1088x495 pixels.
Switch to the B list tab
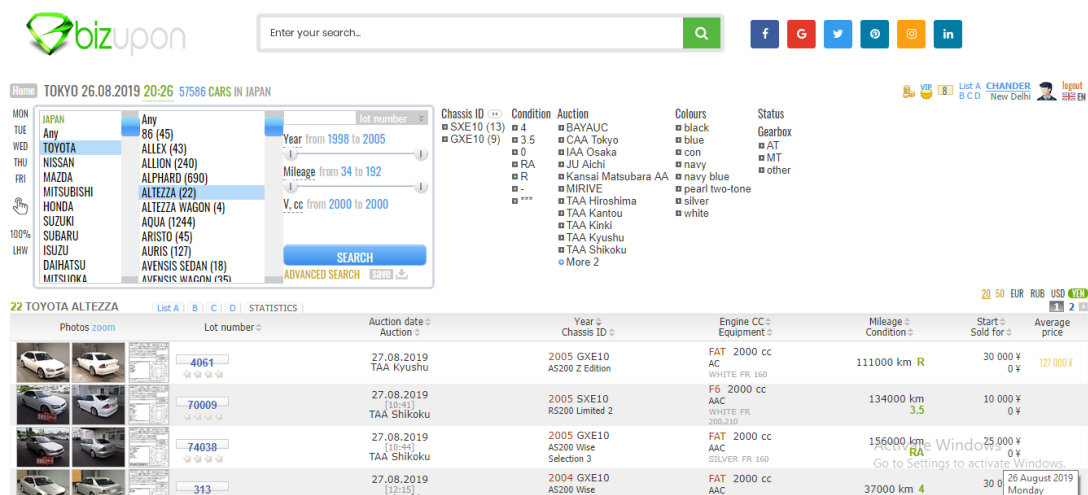pyautogui.click(x=195, y=308)
